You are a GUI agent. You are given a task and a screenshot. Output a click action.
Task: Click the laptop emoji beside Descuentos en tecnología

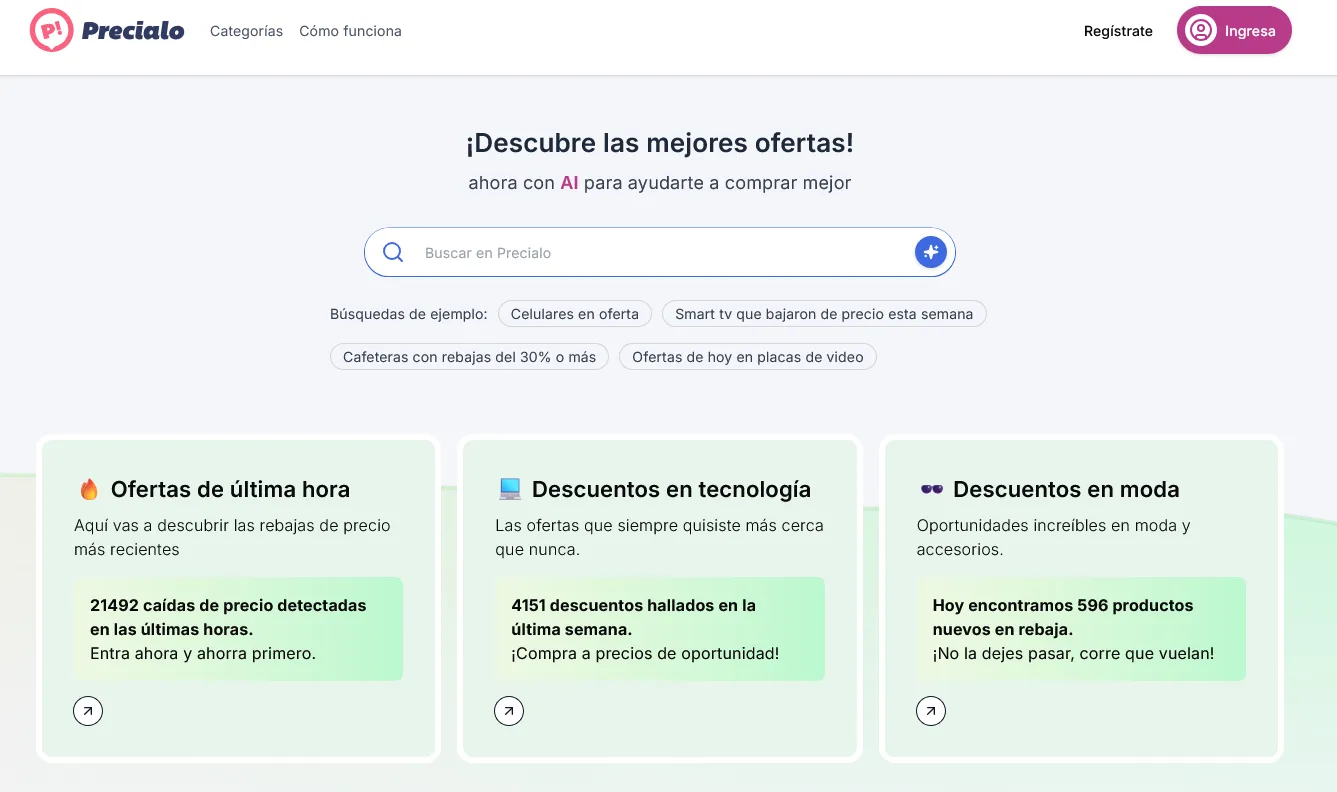[510, 489]
